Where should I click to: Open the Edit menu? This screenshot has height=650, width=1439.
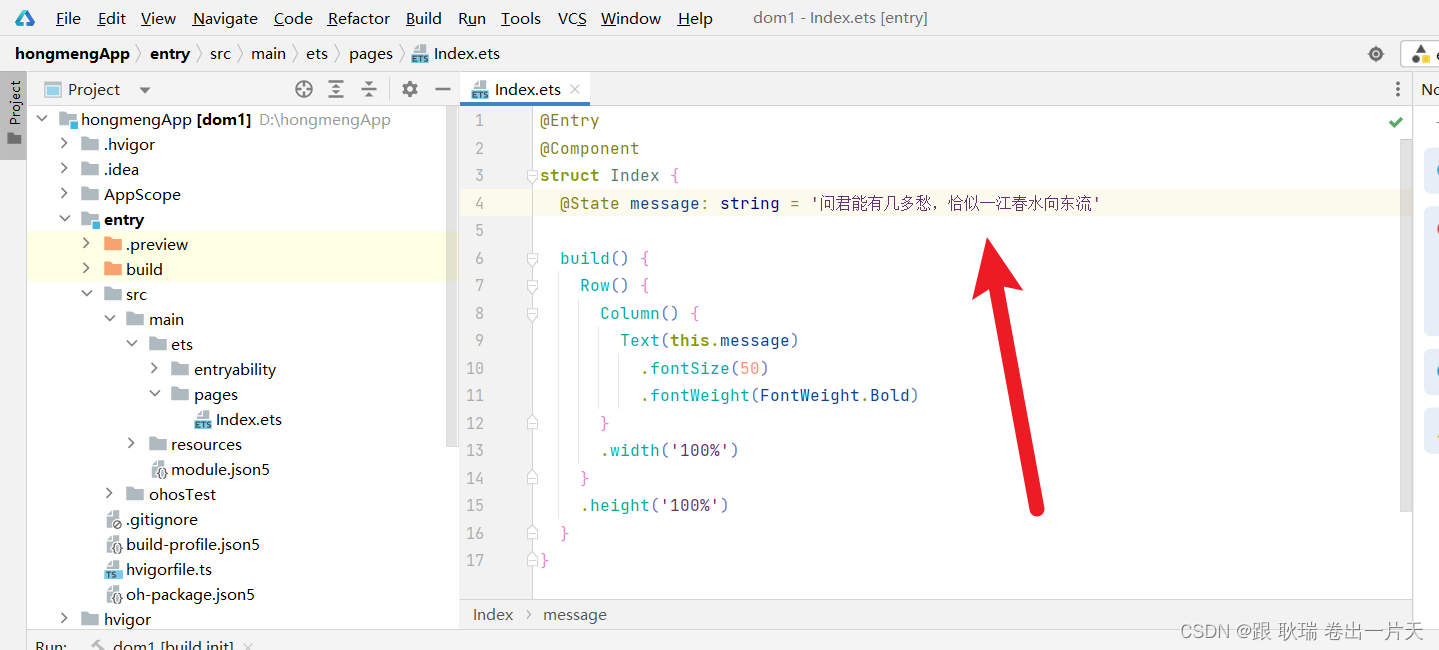click(112, 18)
